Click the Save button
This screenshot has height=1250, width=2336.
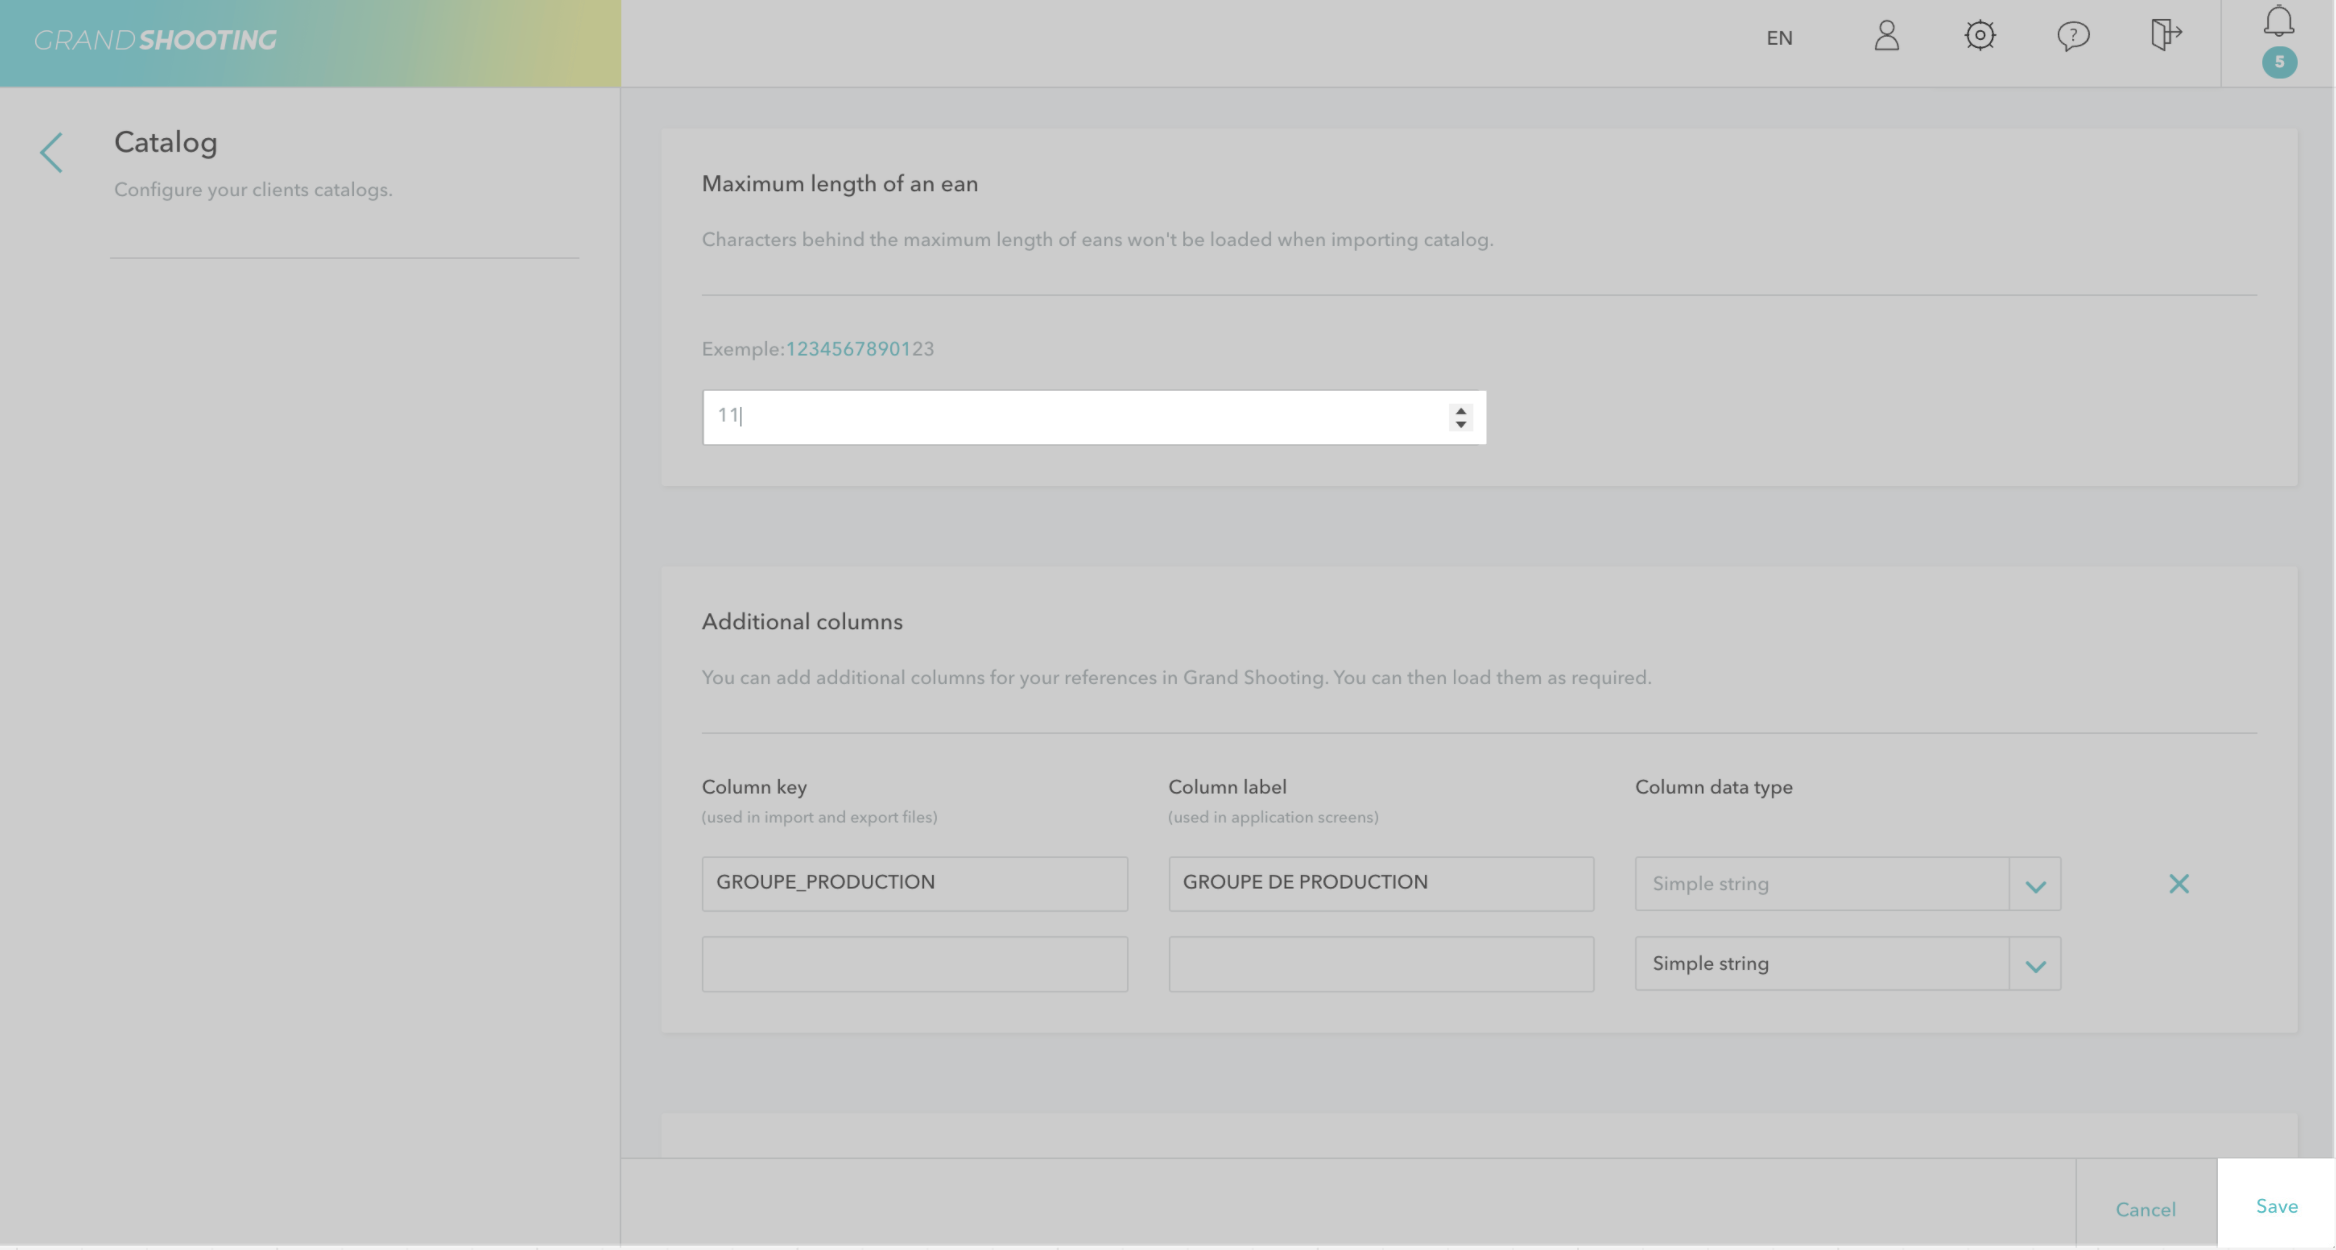point(2276,1206)
